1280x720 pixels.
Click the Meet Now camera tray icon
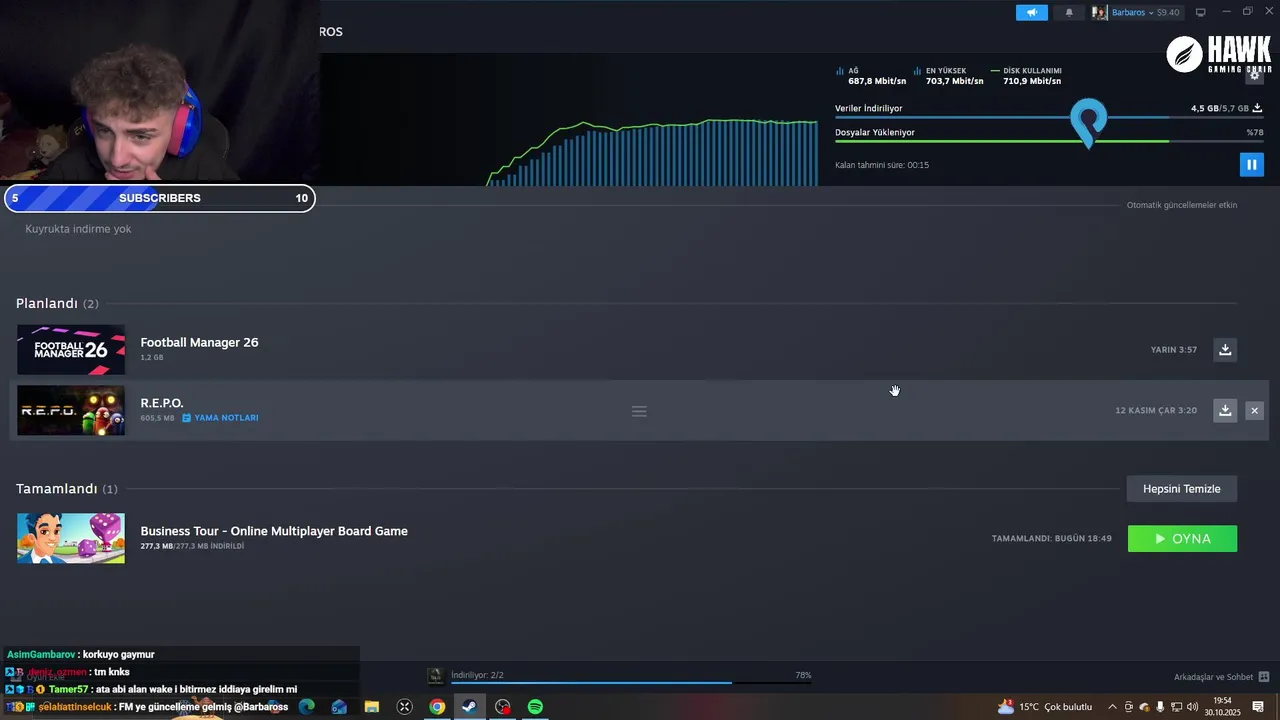[1129, 707]
